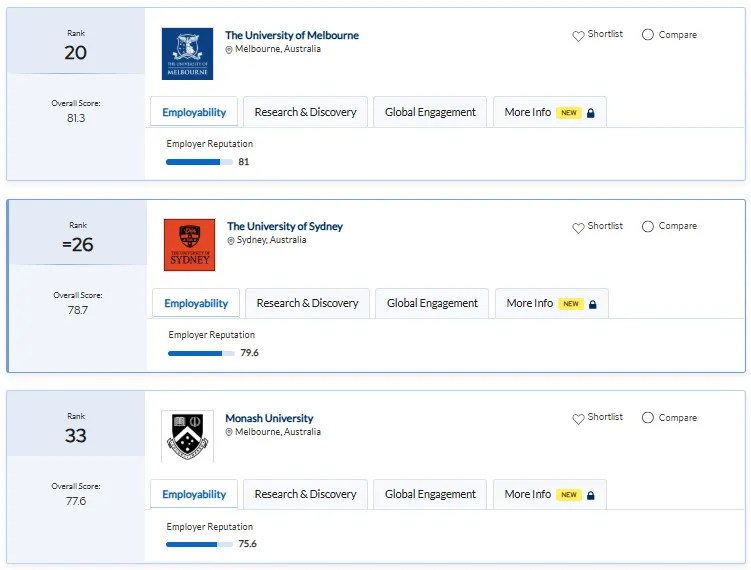Select Compare radio for Monash University

click(x=648, y=418)
